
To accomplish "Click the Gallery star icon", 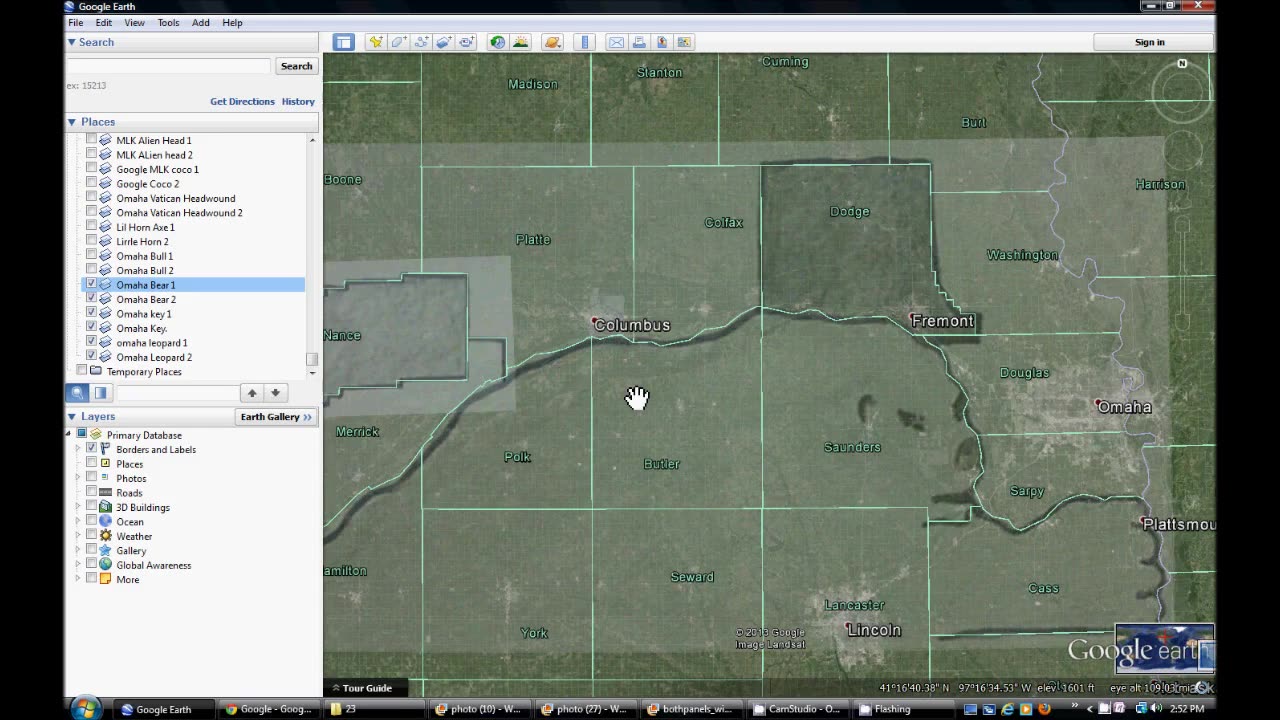I will click(105, 550).
